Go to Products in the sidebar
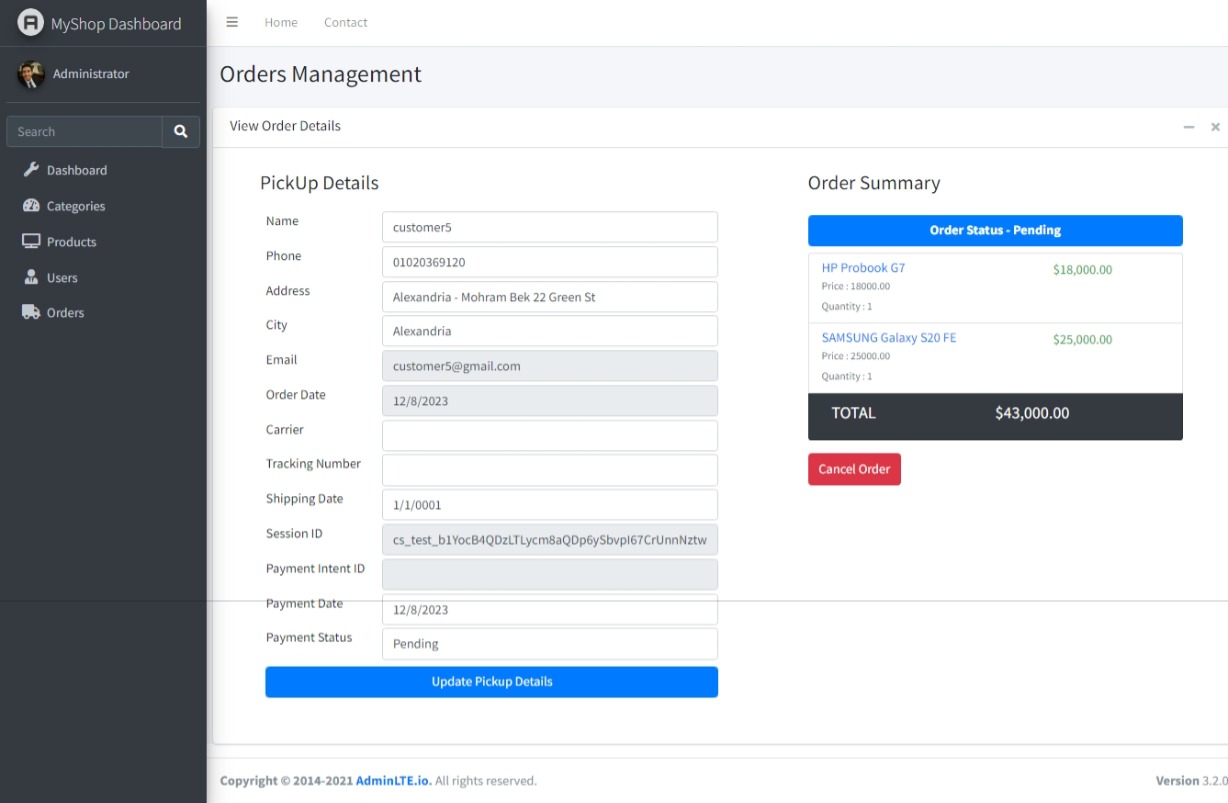This screenshot has width=1228, height=803. coord(71,242)
